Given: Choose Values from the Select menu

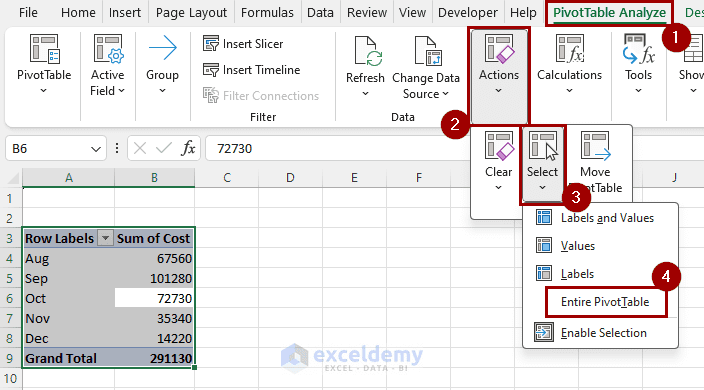Looking at the screenshot, I should tap(600, 245).
